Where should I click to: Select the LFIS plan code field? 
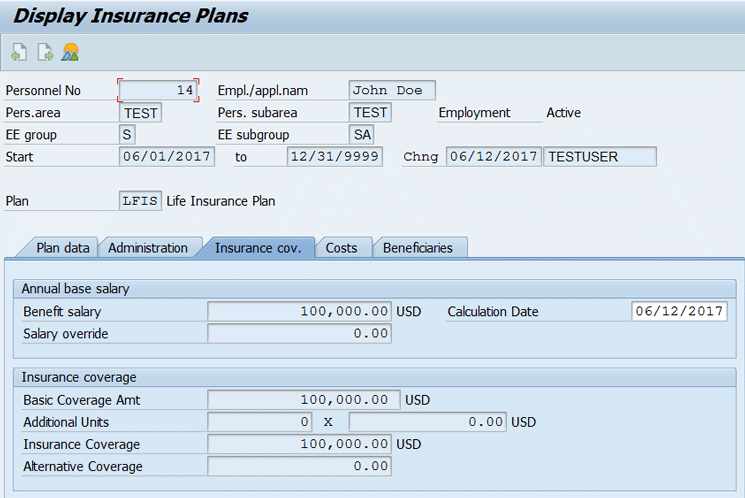[x=140, y=201]
